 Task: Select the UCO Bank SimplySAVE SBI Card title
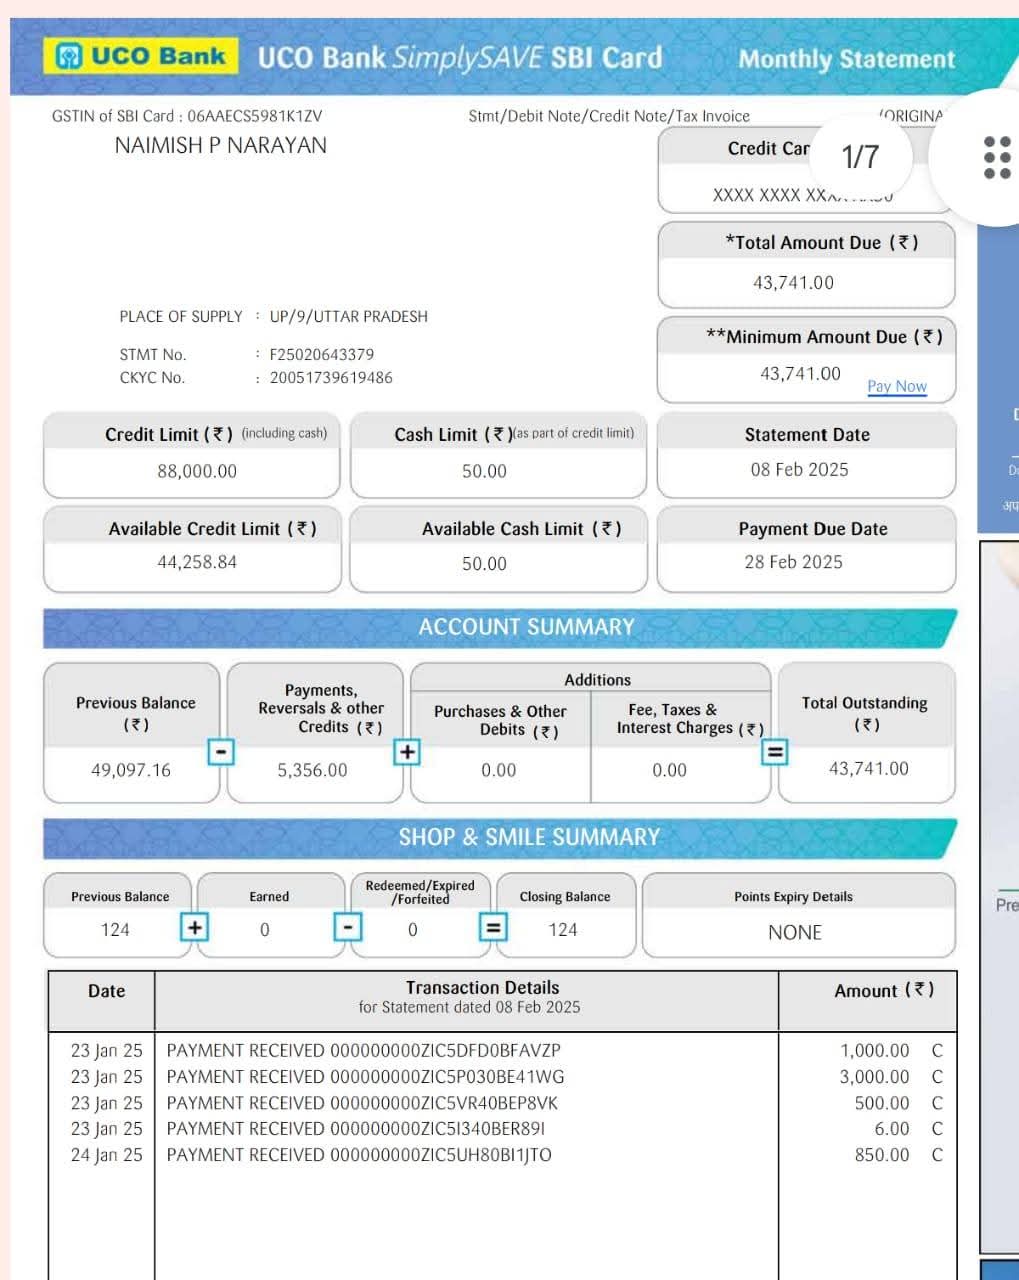460,57
